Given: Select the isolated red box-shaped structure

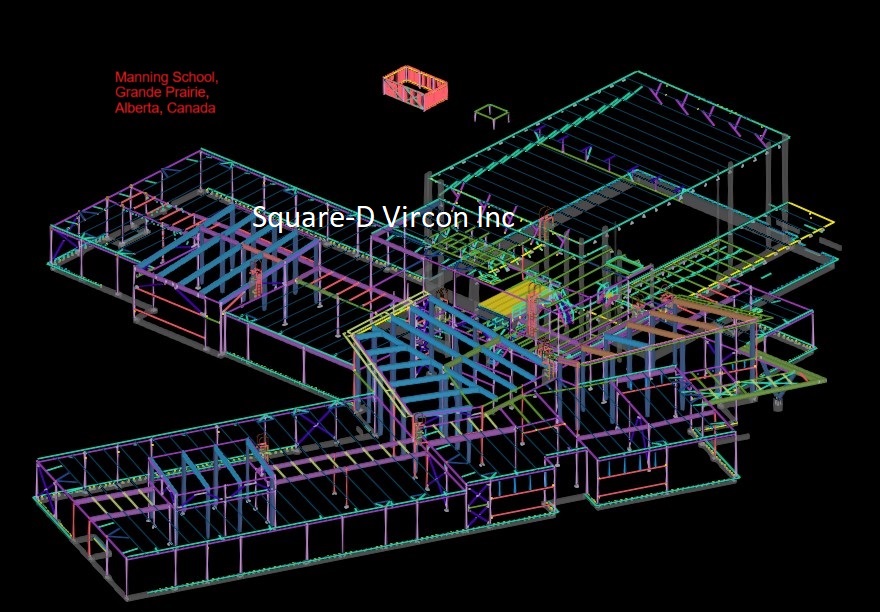Looking at the screenshot, I should [415, 88].
